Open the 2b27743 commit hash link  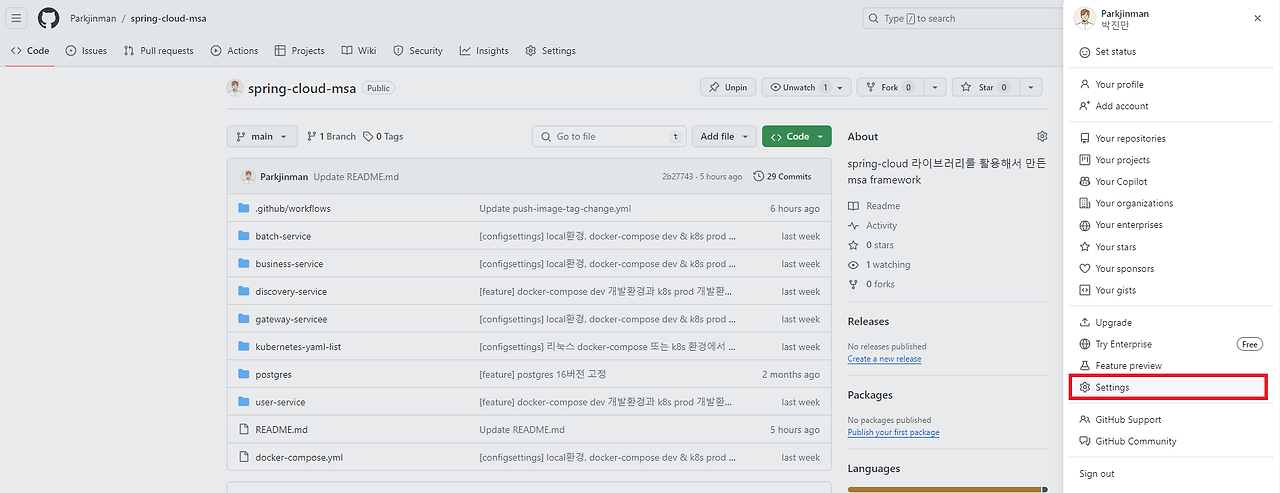(679, 176)
